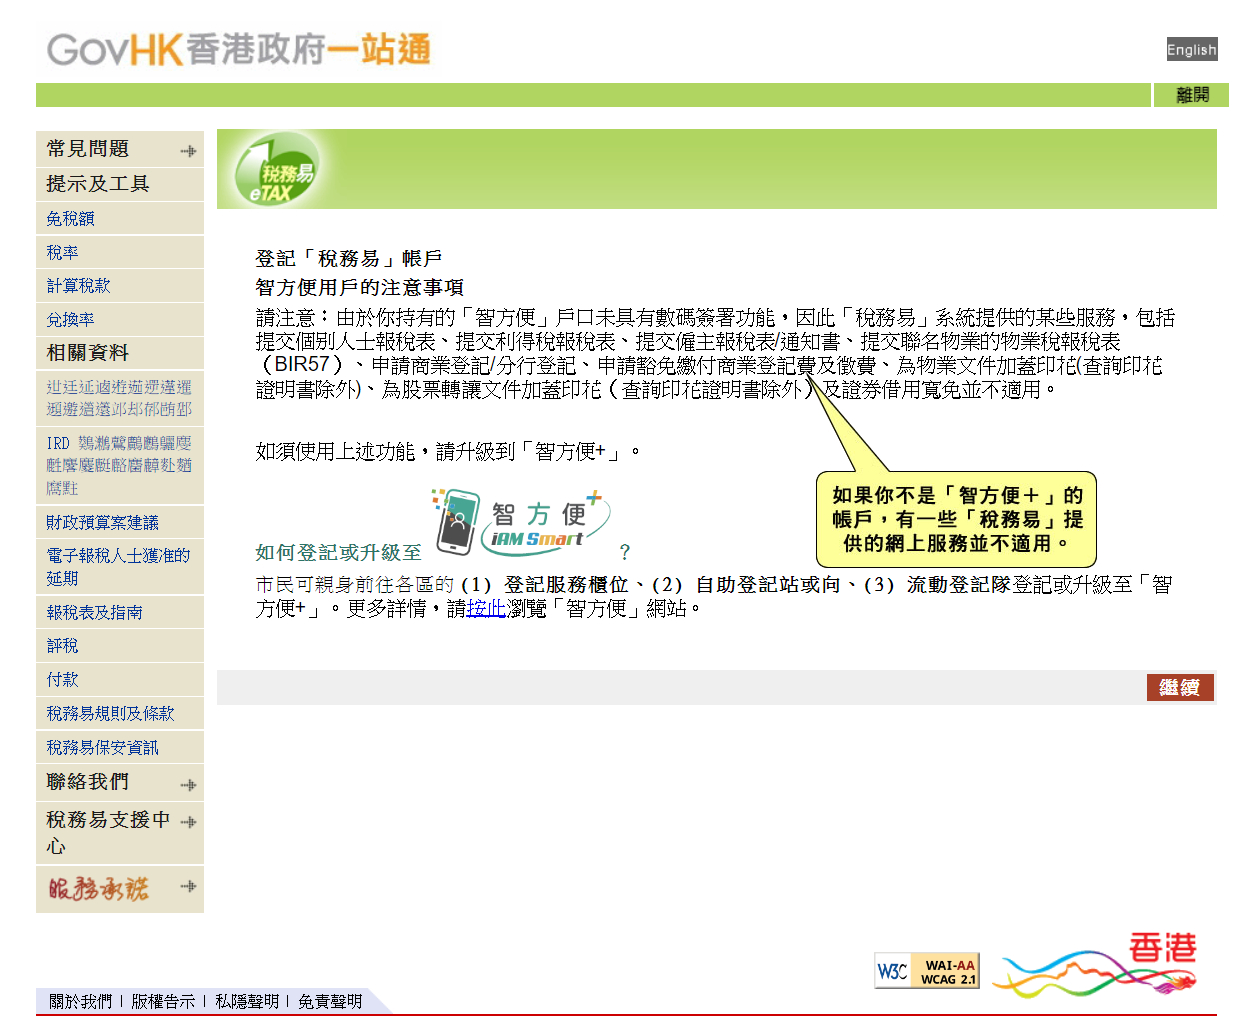Open the W3C WAI-AA WCAG 2.1 badge
The width and height of the screenshot is (1259, 1020).
coord(927,970)
